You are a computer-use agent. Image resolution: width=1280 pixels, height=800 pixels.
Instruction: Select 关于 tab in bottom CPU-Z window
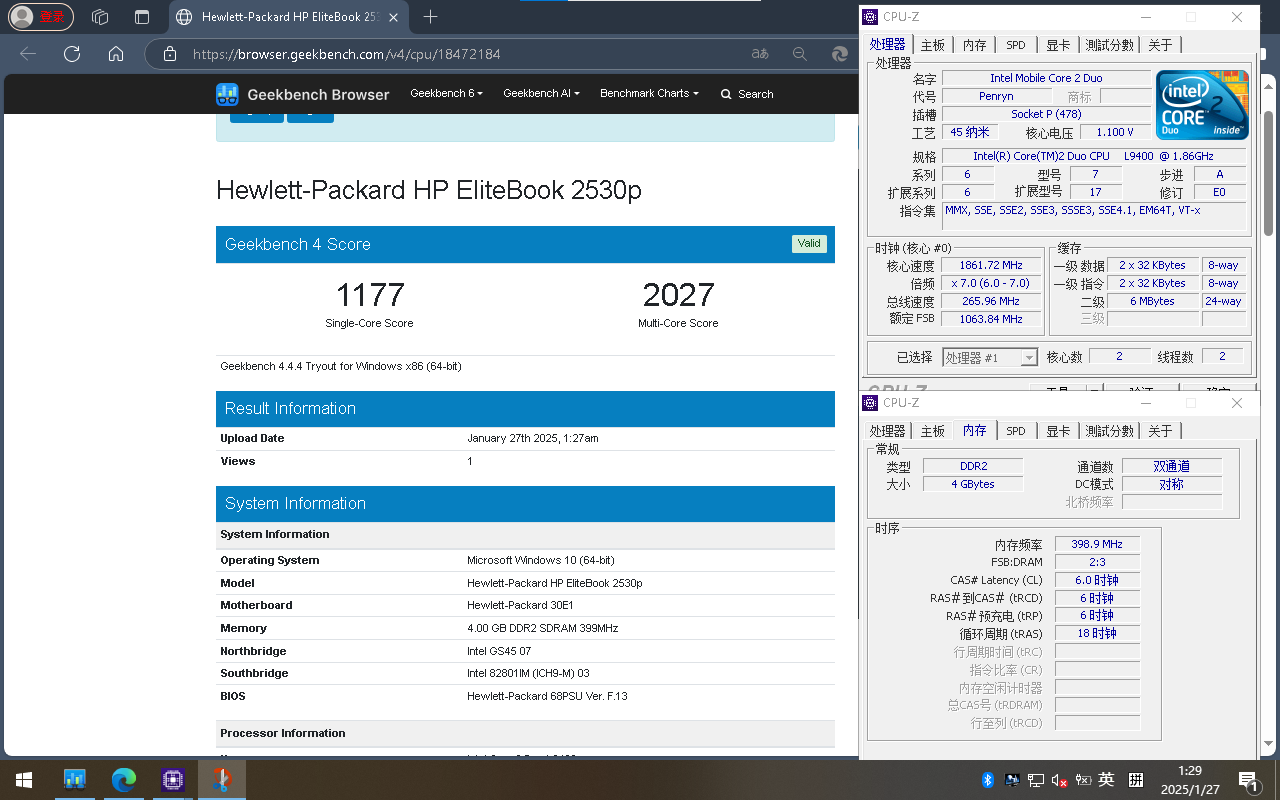click(1160, 431)
